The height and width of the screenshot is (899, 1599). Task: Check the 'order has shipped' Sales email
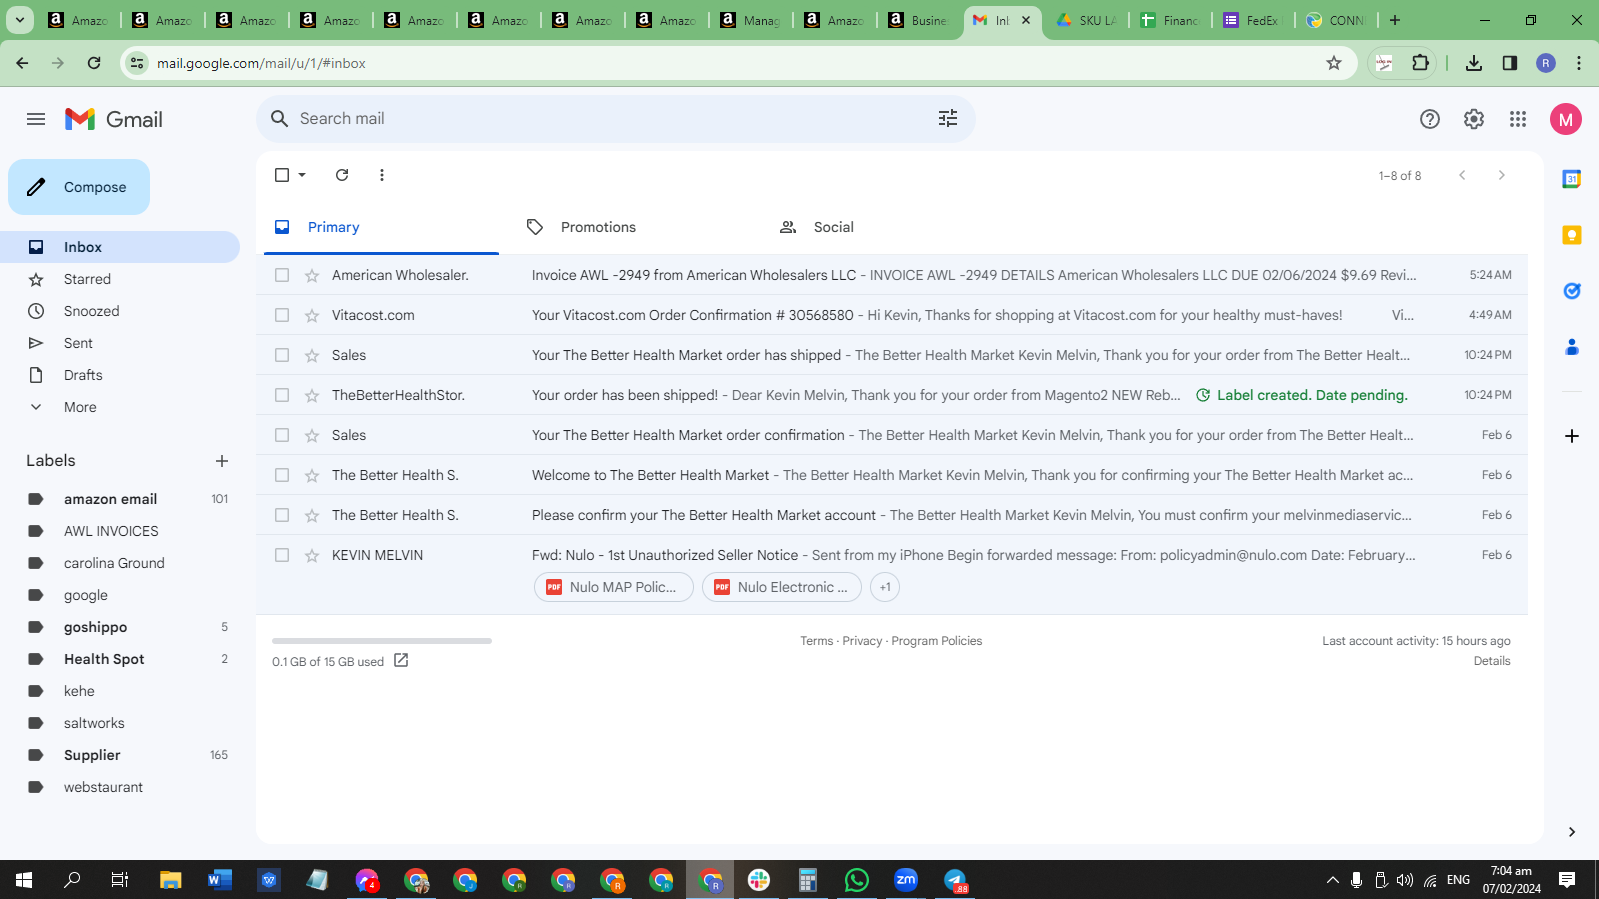pyautogui.click(x=282, y=355)
